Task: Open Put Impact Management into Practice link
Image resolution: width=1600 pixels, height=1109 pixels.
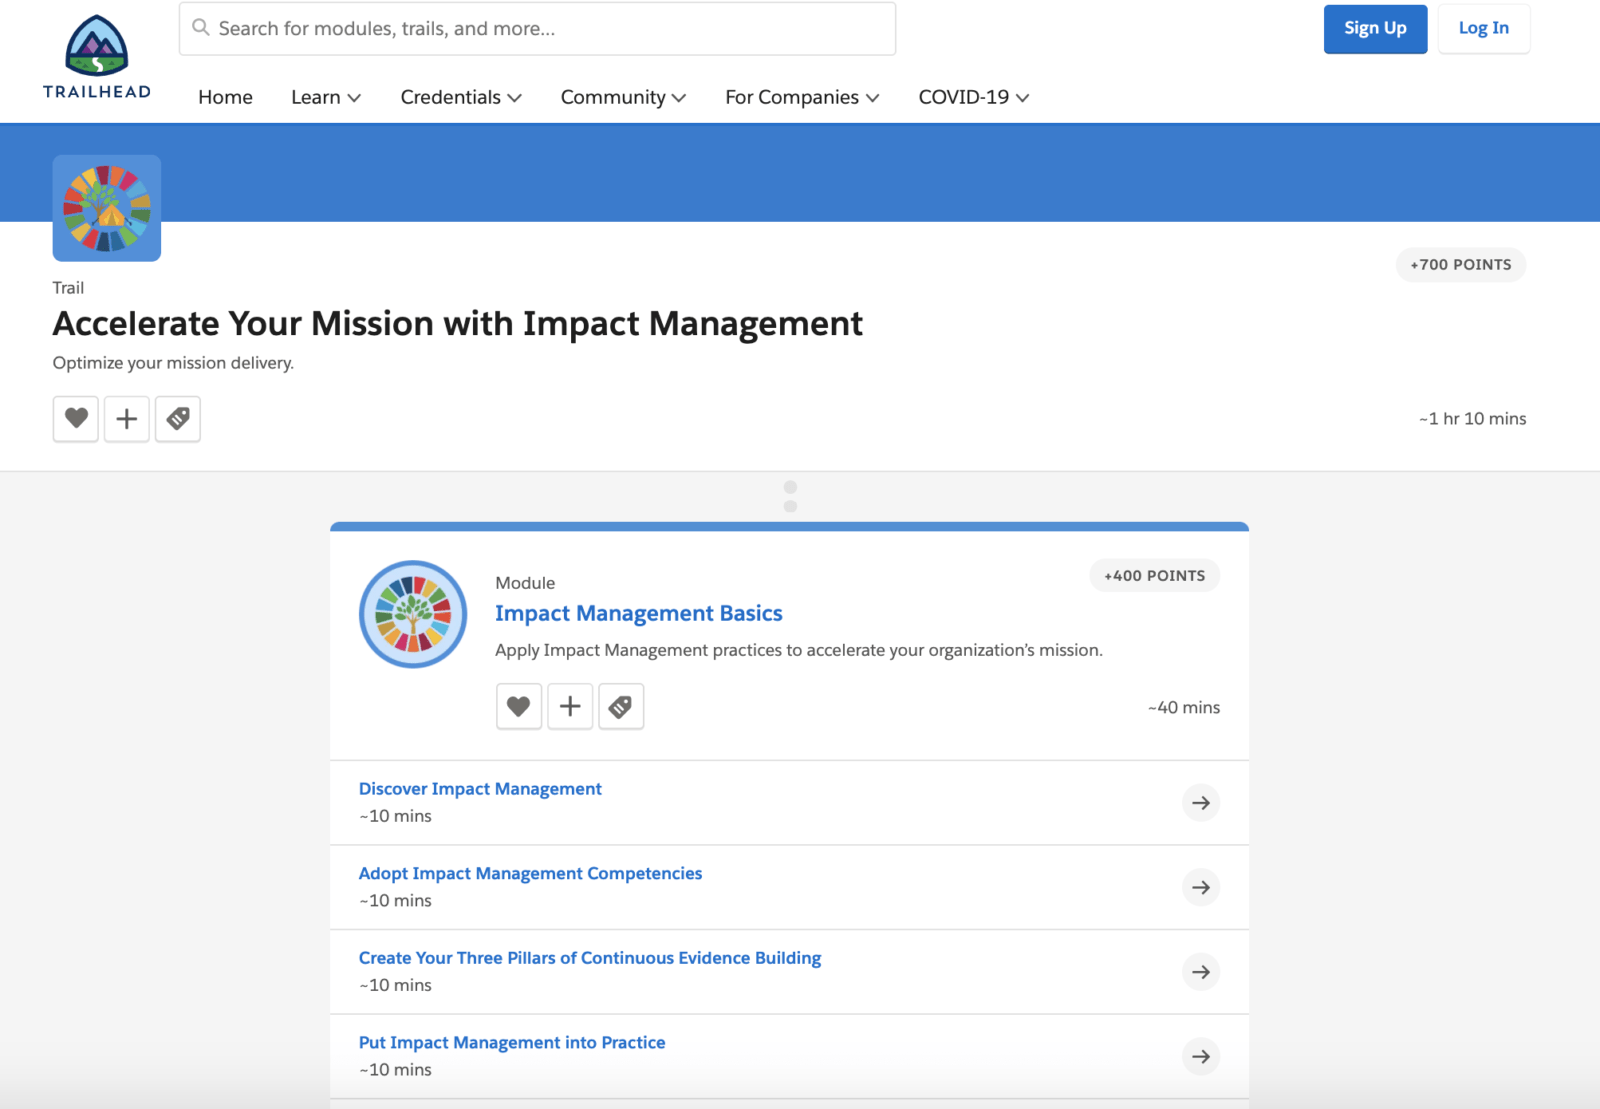Action: pyautogui.click(x=512, y=1042)
